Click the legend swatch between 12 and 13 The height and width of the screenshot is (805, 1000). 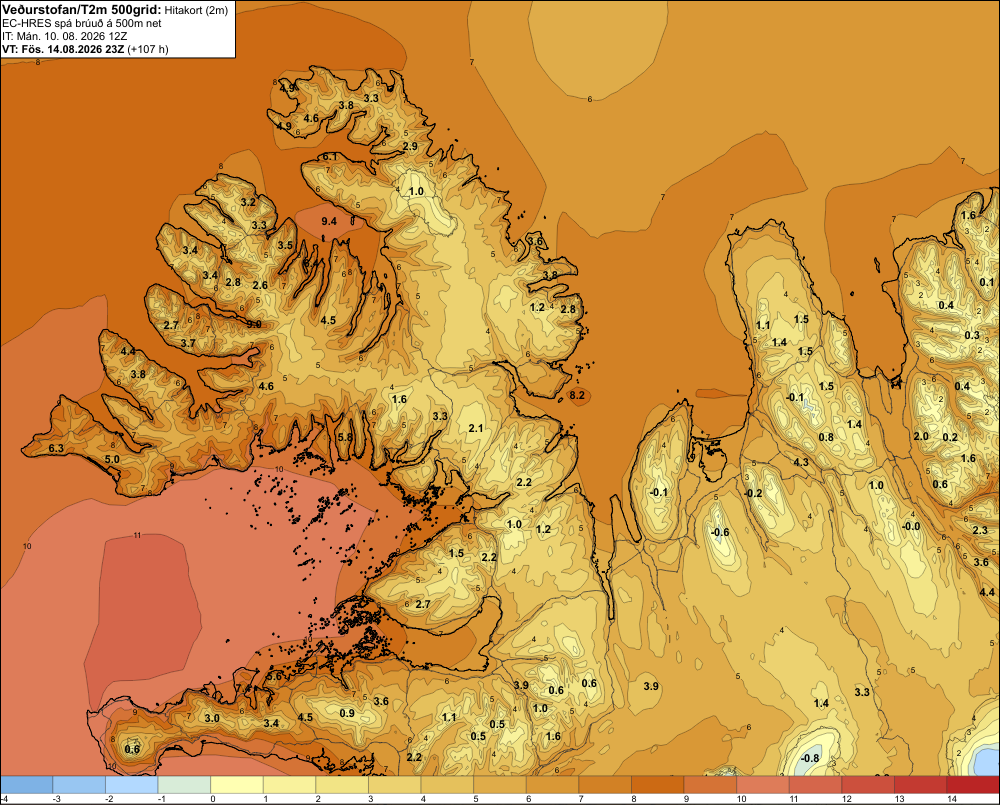(x=868, y=784)
